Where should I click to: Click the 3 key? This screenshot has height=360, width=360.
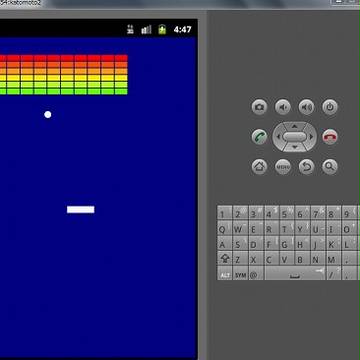pos(256,213)
